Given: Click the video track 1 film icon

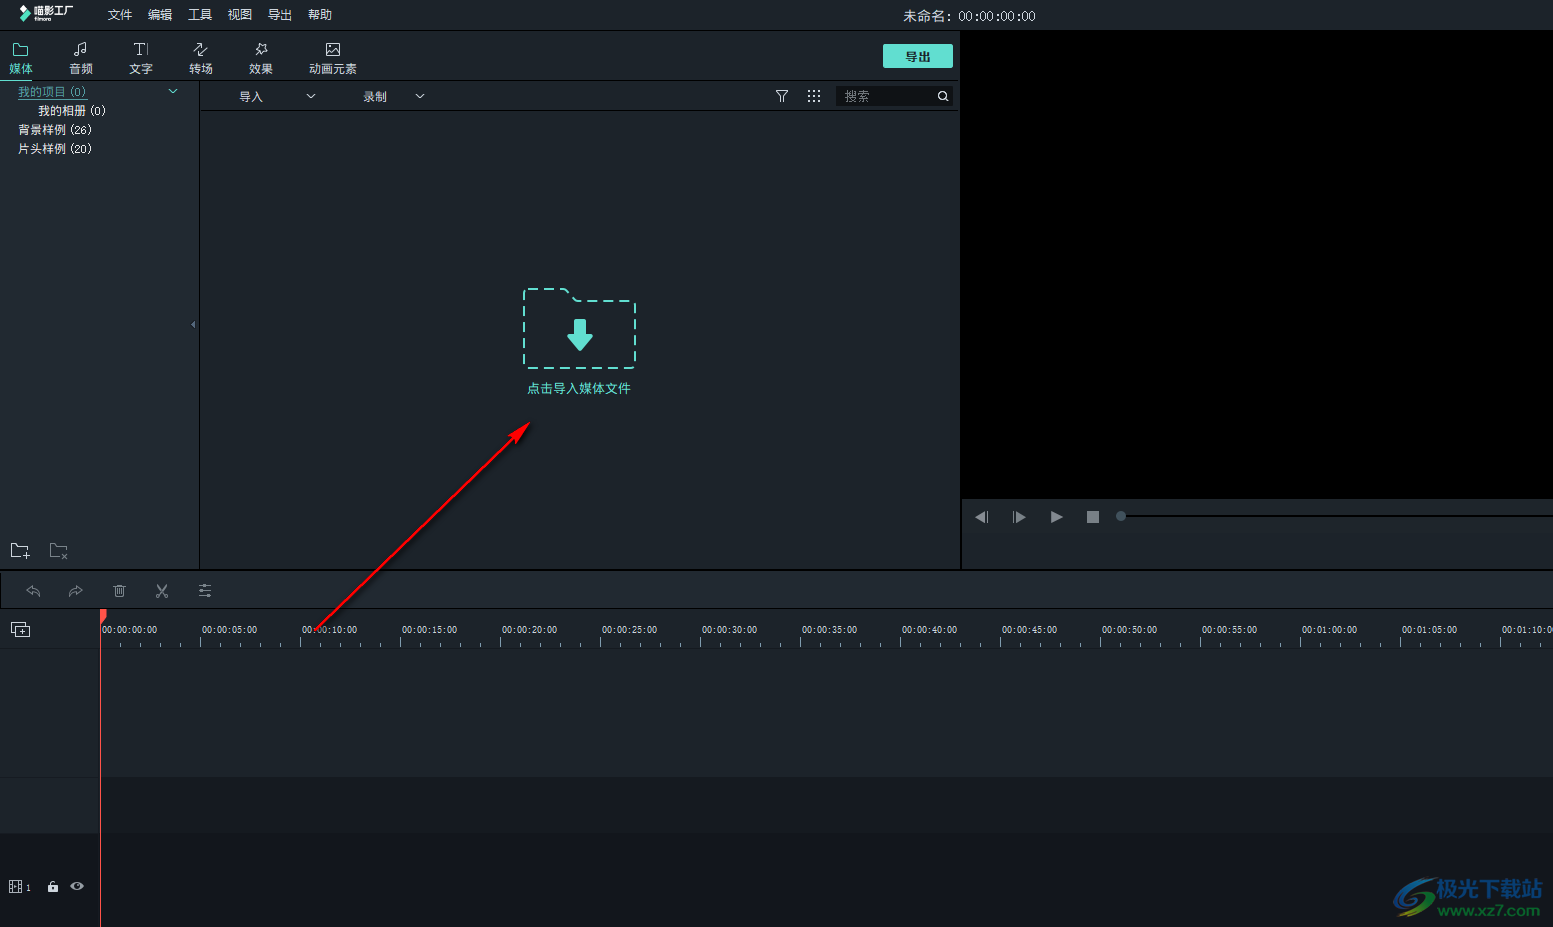Looking at the screenshot, I should (x=15, y=887).
